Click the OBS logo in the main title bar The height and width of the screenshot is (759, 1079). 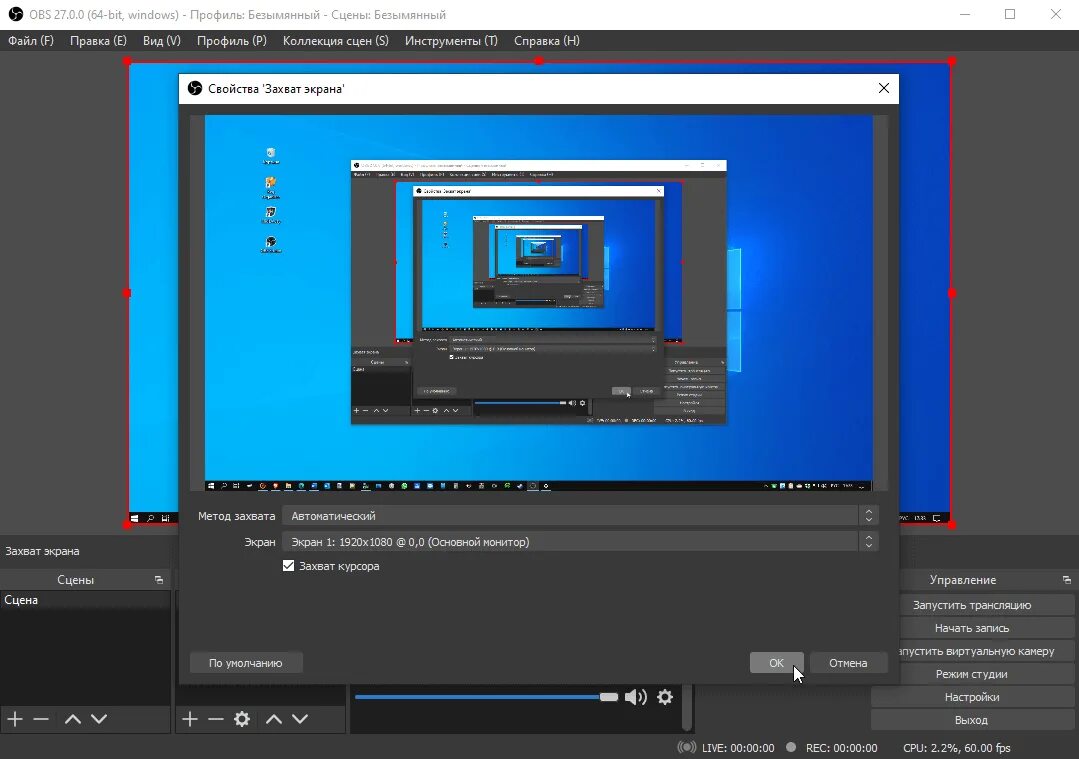point(15,14)
